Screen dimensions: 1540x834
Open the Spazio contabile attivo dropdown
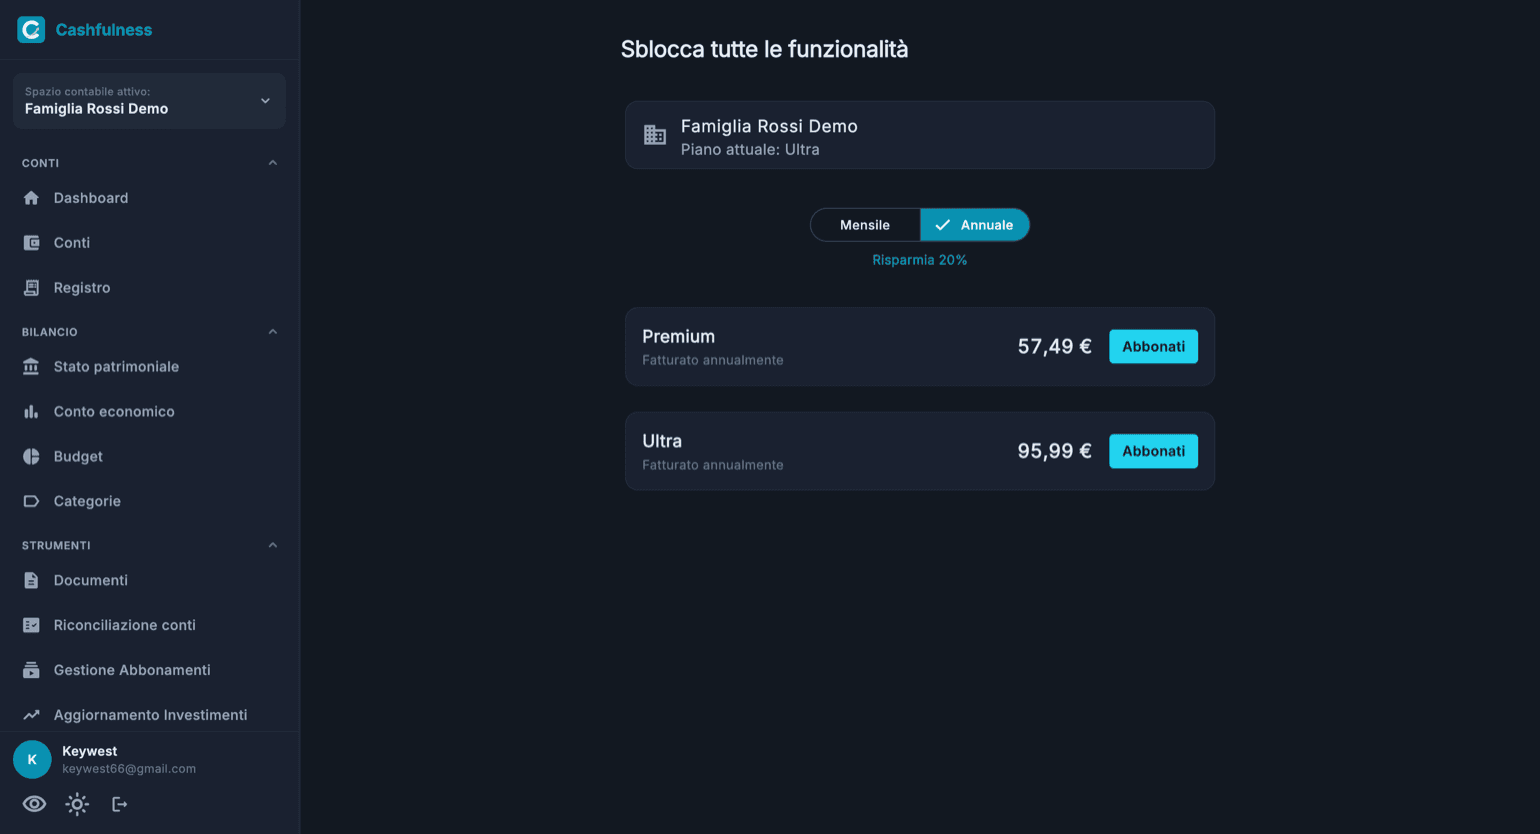pos(149,101)
